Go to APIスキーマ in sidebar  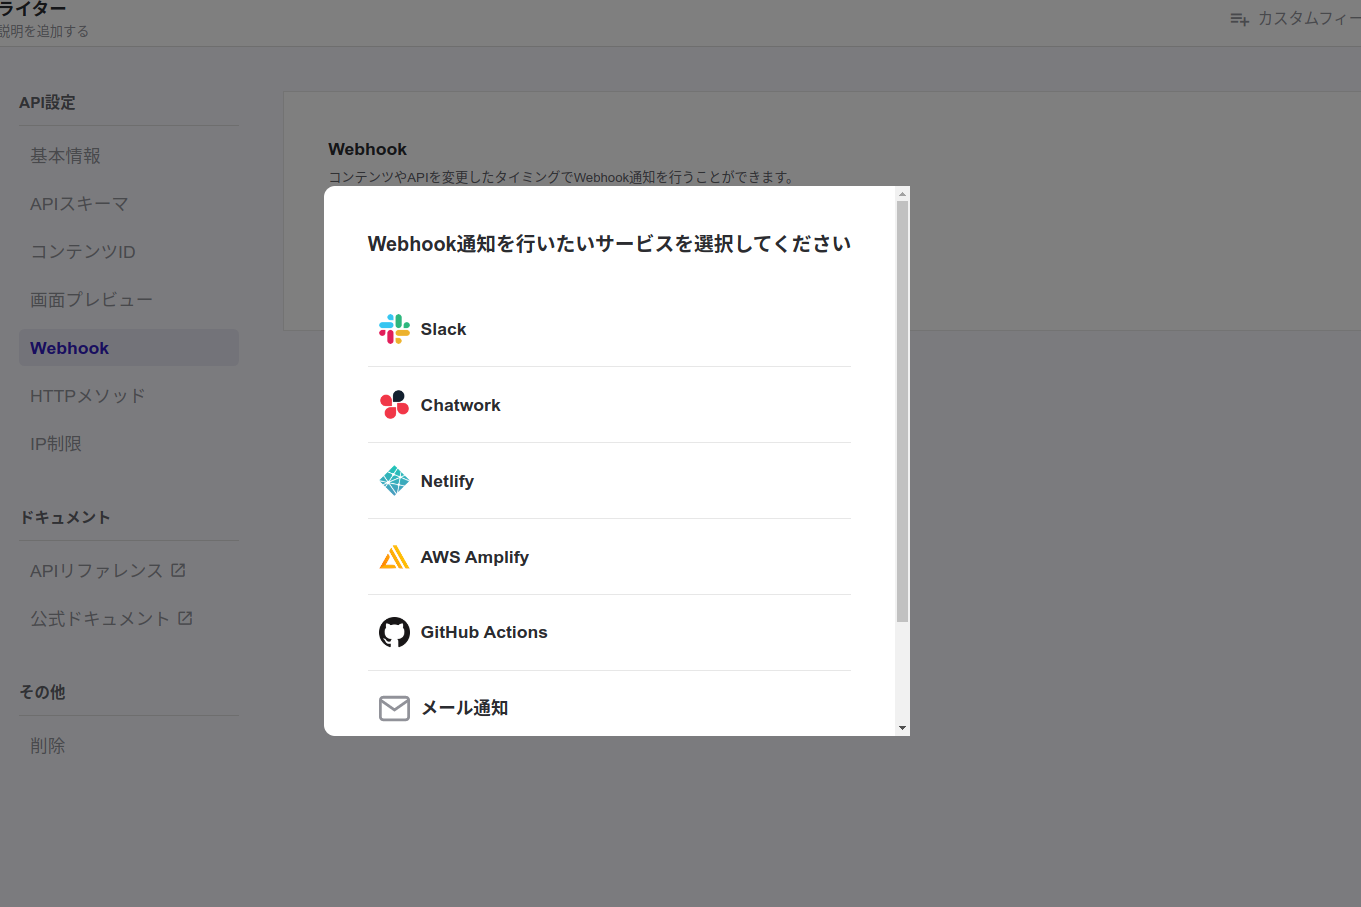pyautogui.click(x=79, y=204)
